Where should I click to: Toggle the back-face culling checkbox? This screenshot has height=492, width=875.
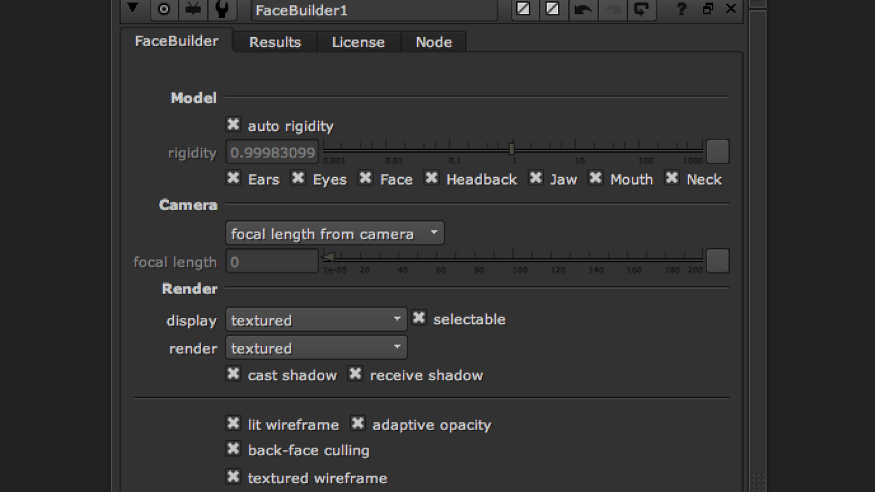pyautogui.click(x=233, y=448)
